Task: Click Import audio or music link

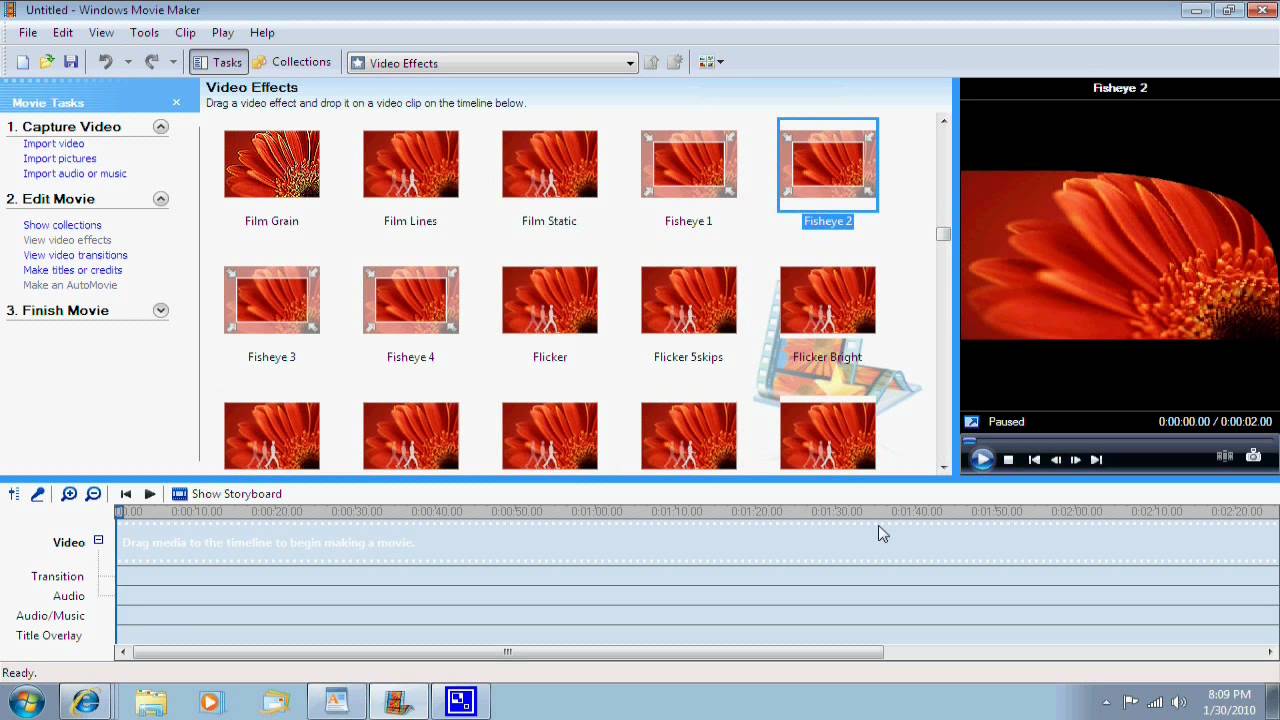Action: [75, 174]
